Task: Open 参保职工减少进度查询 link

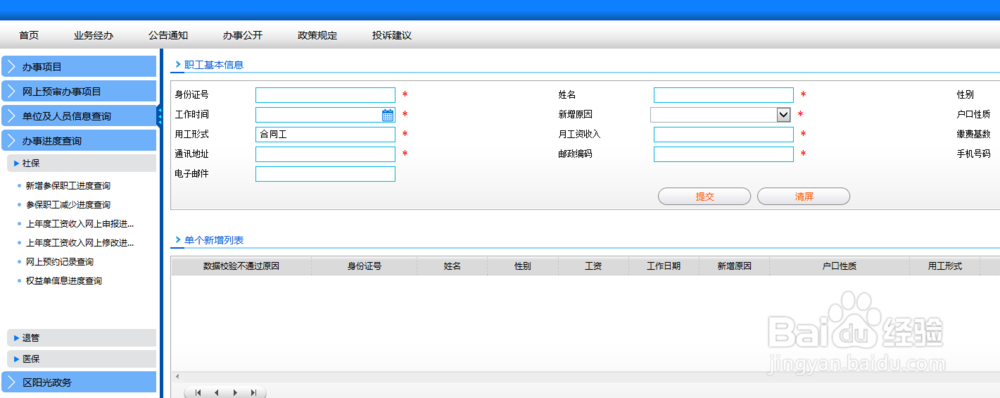Action: point(68,205)
